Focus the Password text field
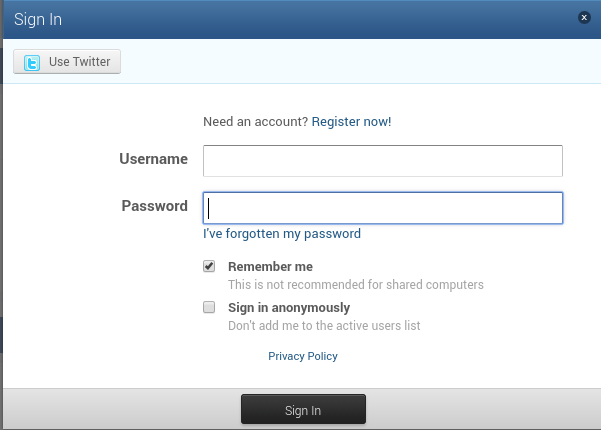601x430 pixels. (383, 208)
